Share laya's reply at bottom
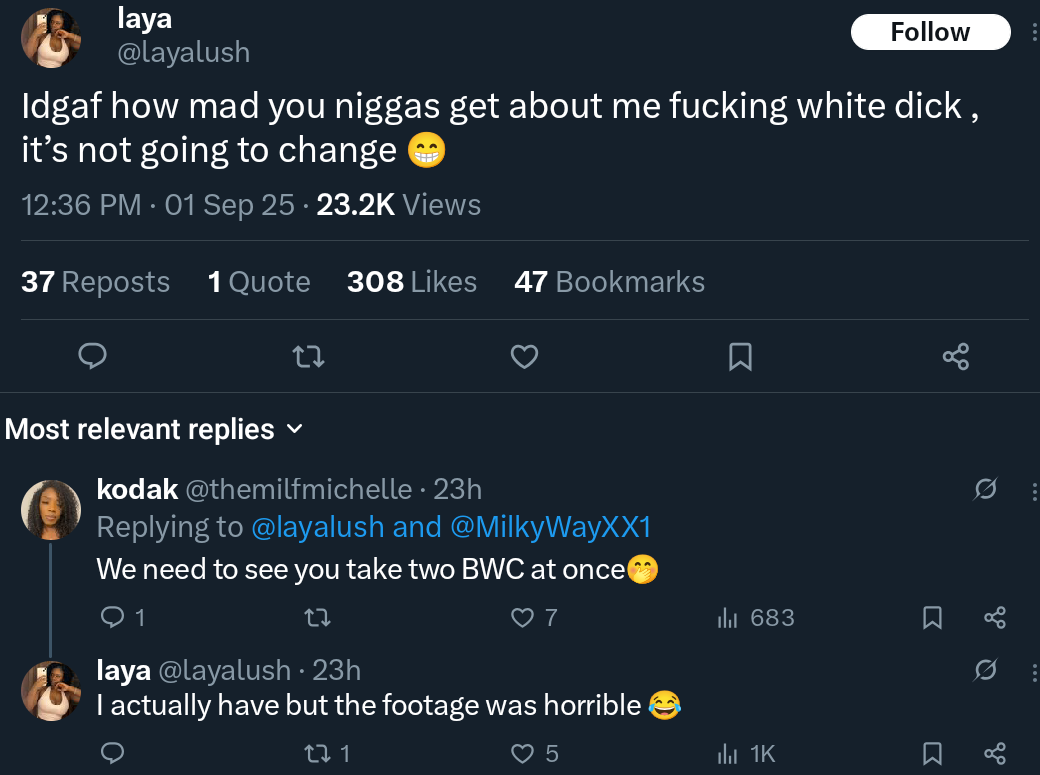The width and height of the screenshot is (1040, 775). pyautogui.click(x=994, y=753)
